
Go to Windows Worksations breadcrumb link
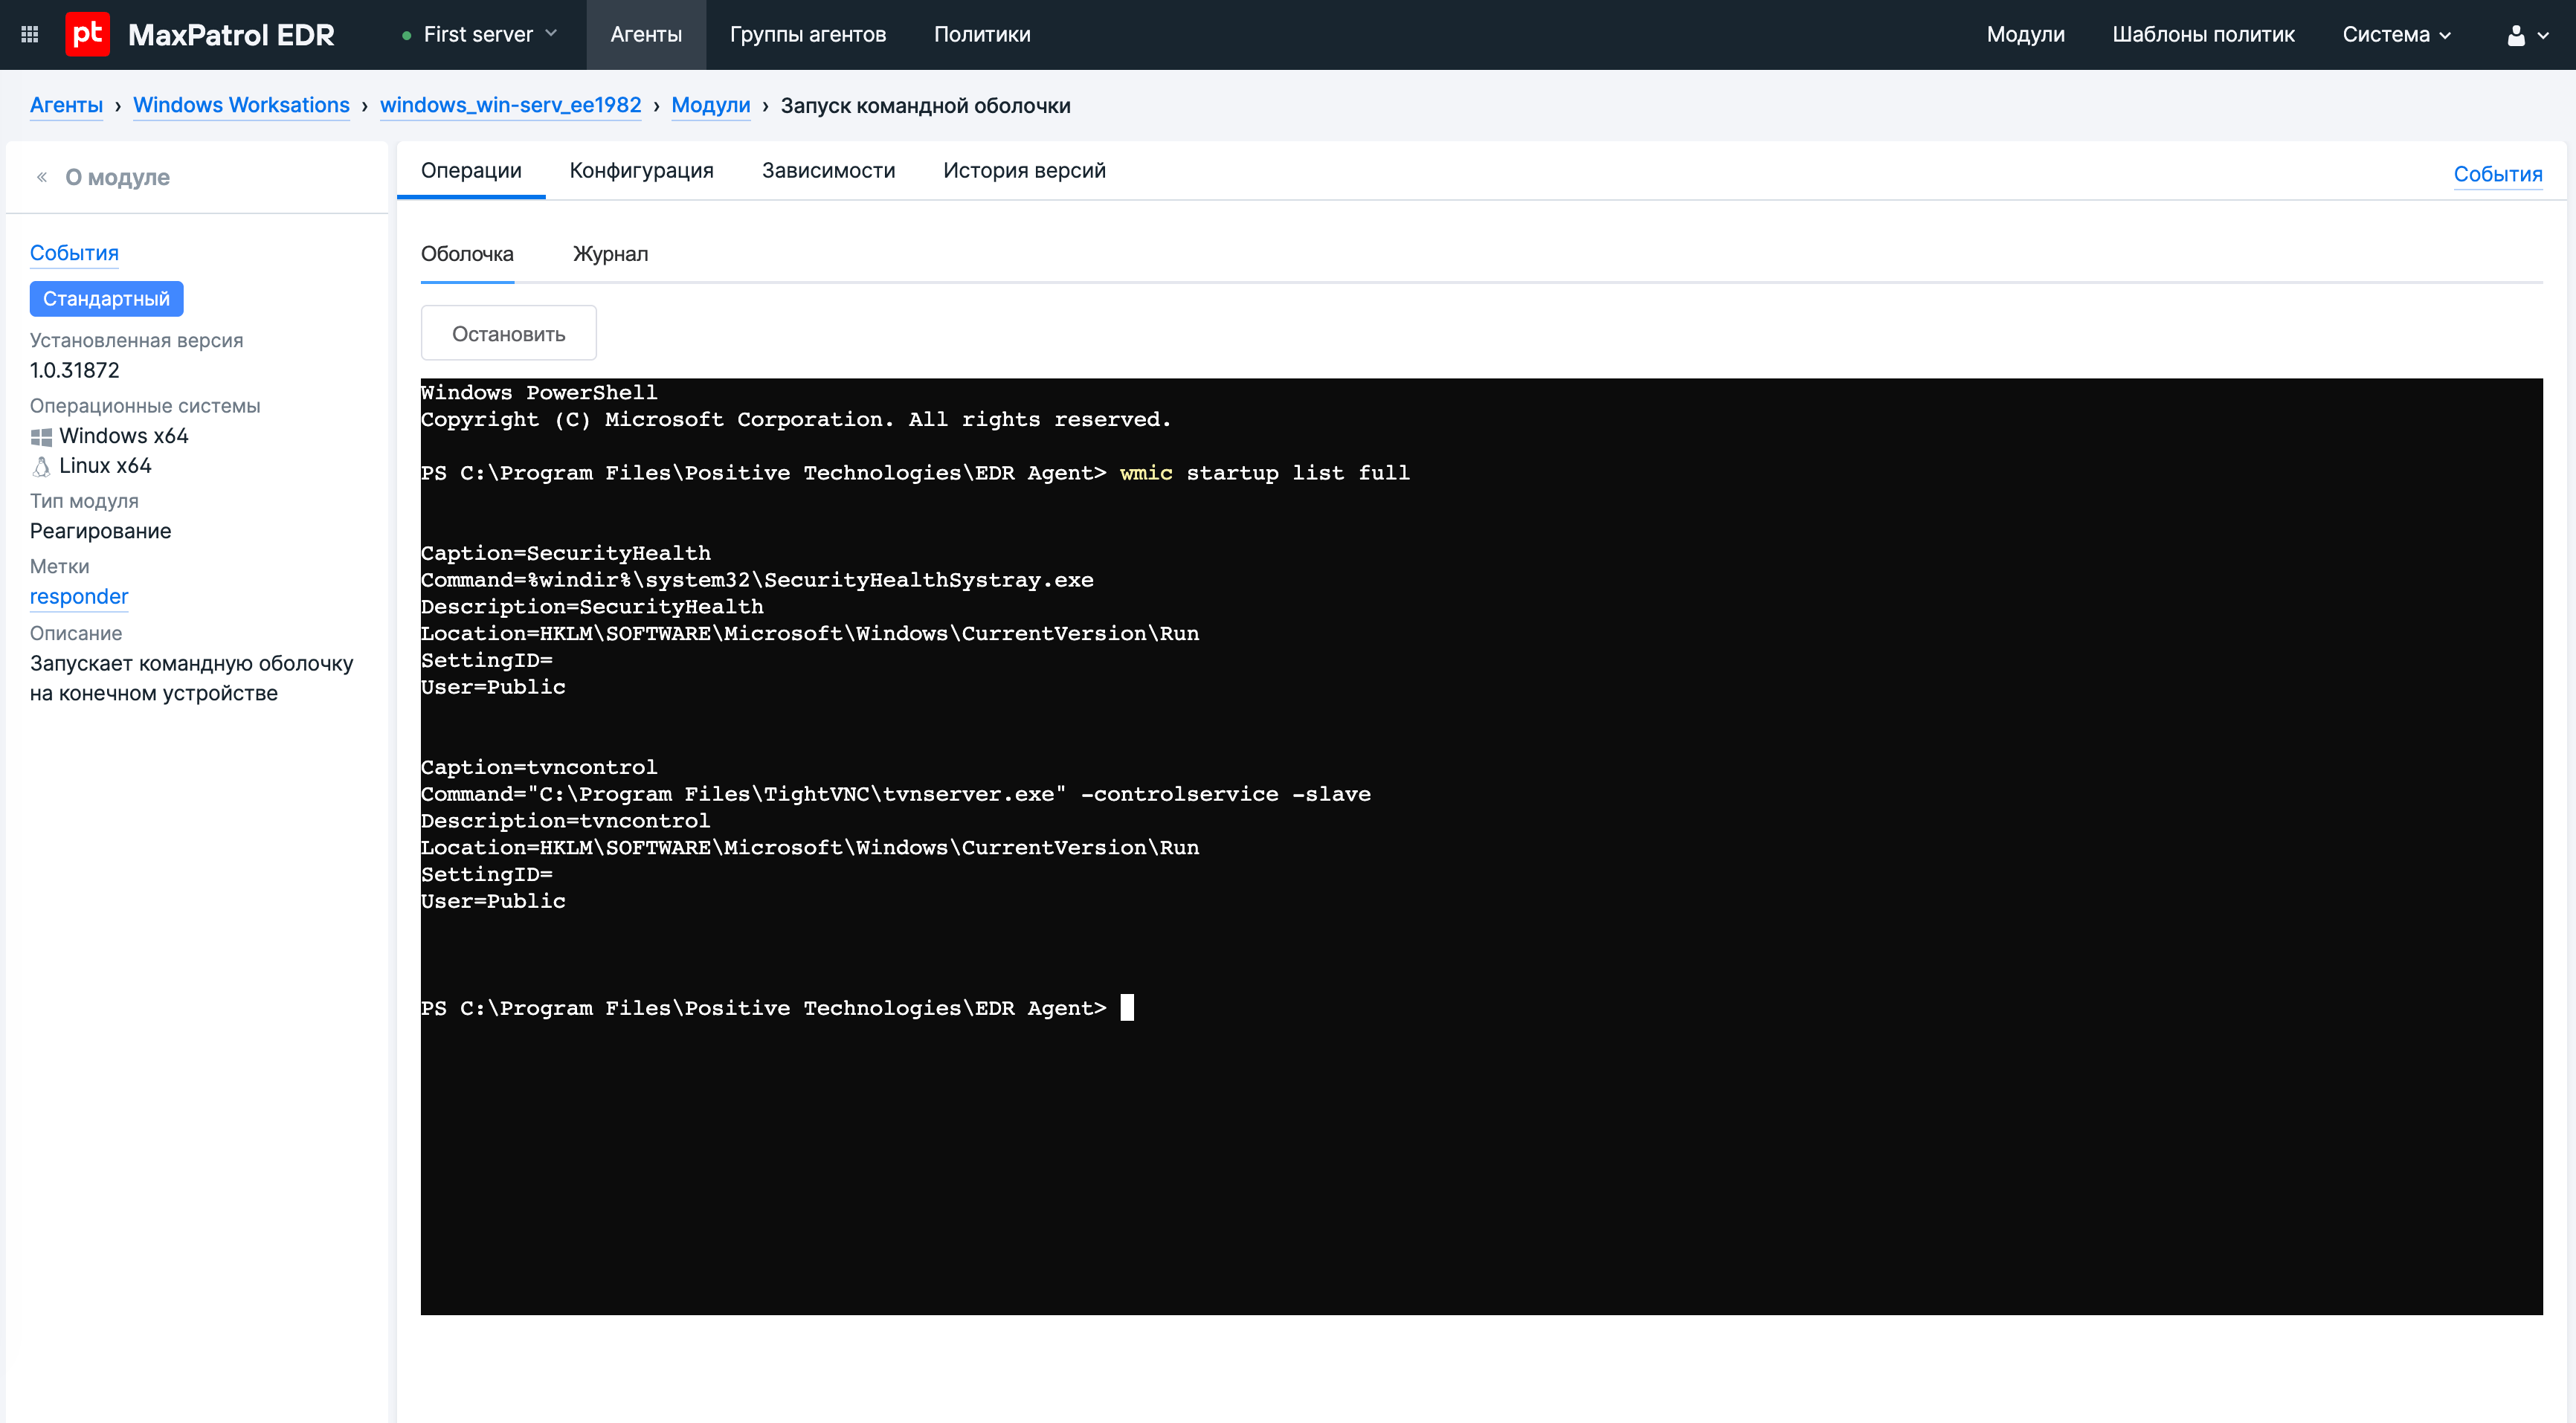pyautogui.click(x=241, y=105)
